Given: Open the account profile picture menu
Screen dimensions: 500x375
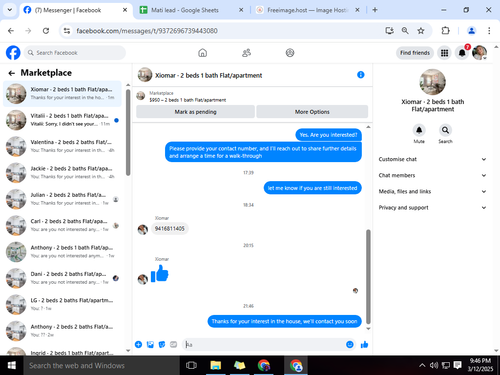Looking at the screenshot, I should point(479,53).
